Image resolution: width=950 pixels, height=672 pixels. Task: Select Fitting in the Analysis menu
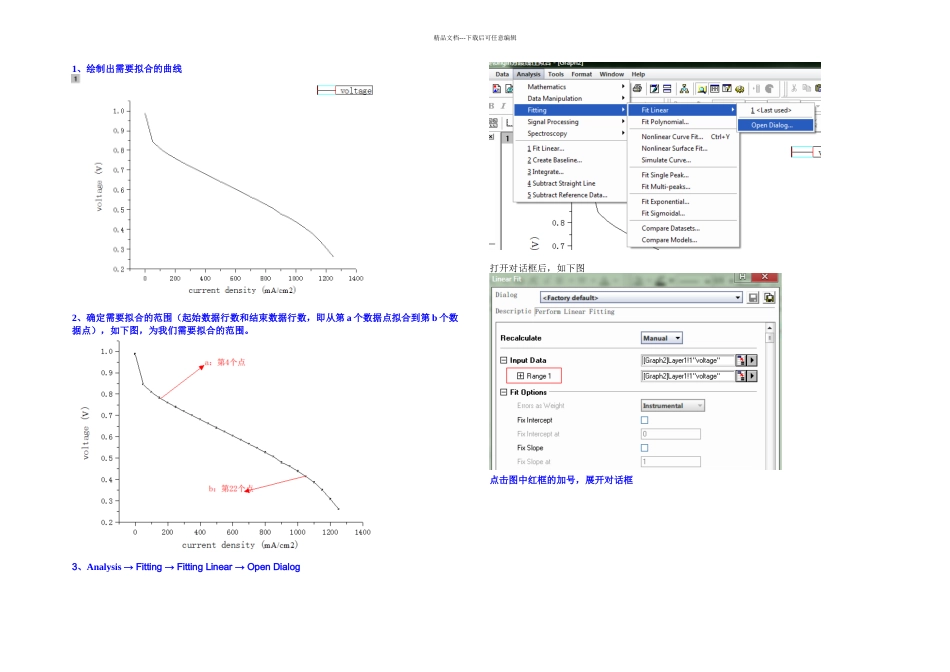point(570,110)
